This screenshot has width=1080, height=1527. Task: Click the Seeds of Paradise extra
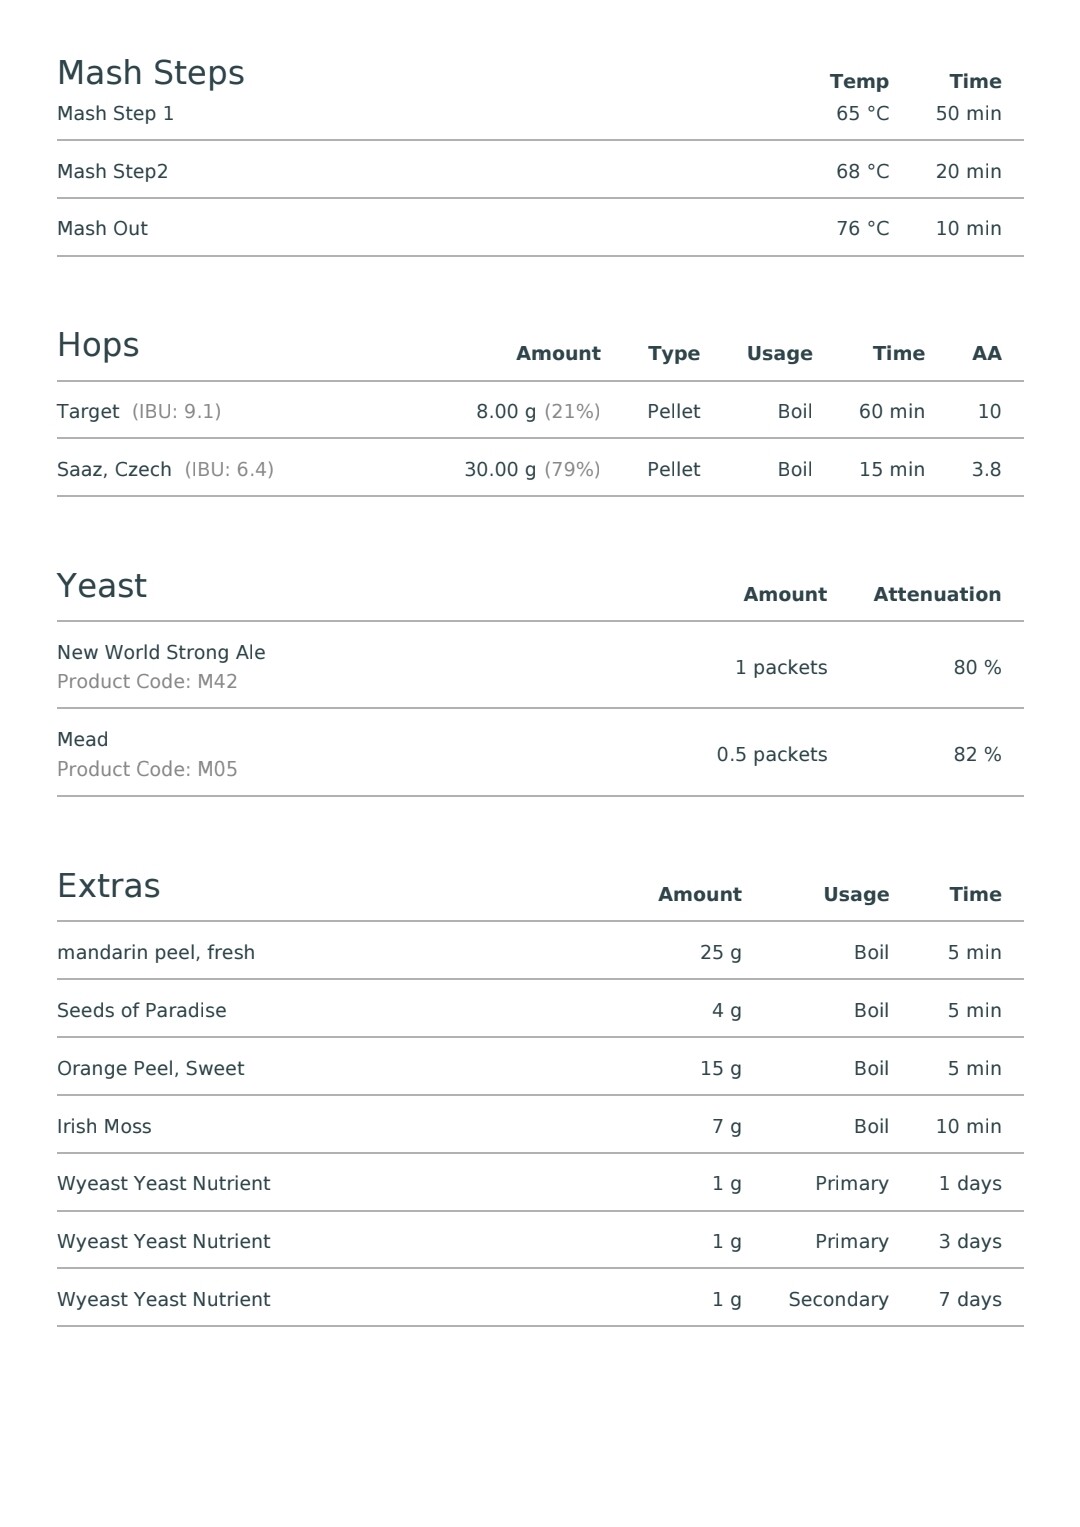[x=142, y=1010]
